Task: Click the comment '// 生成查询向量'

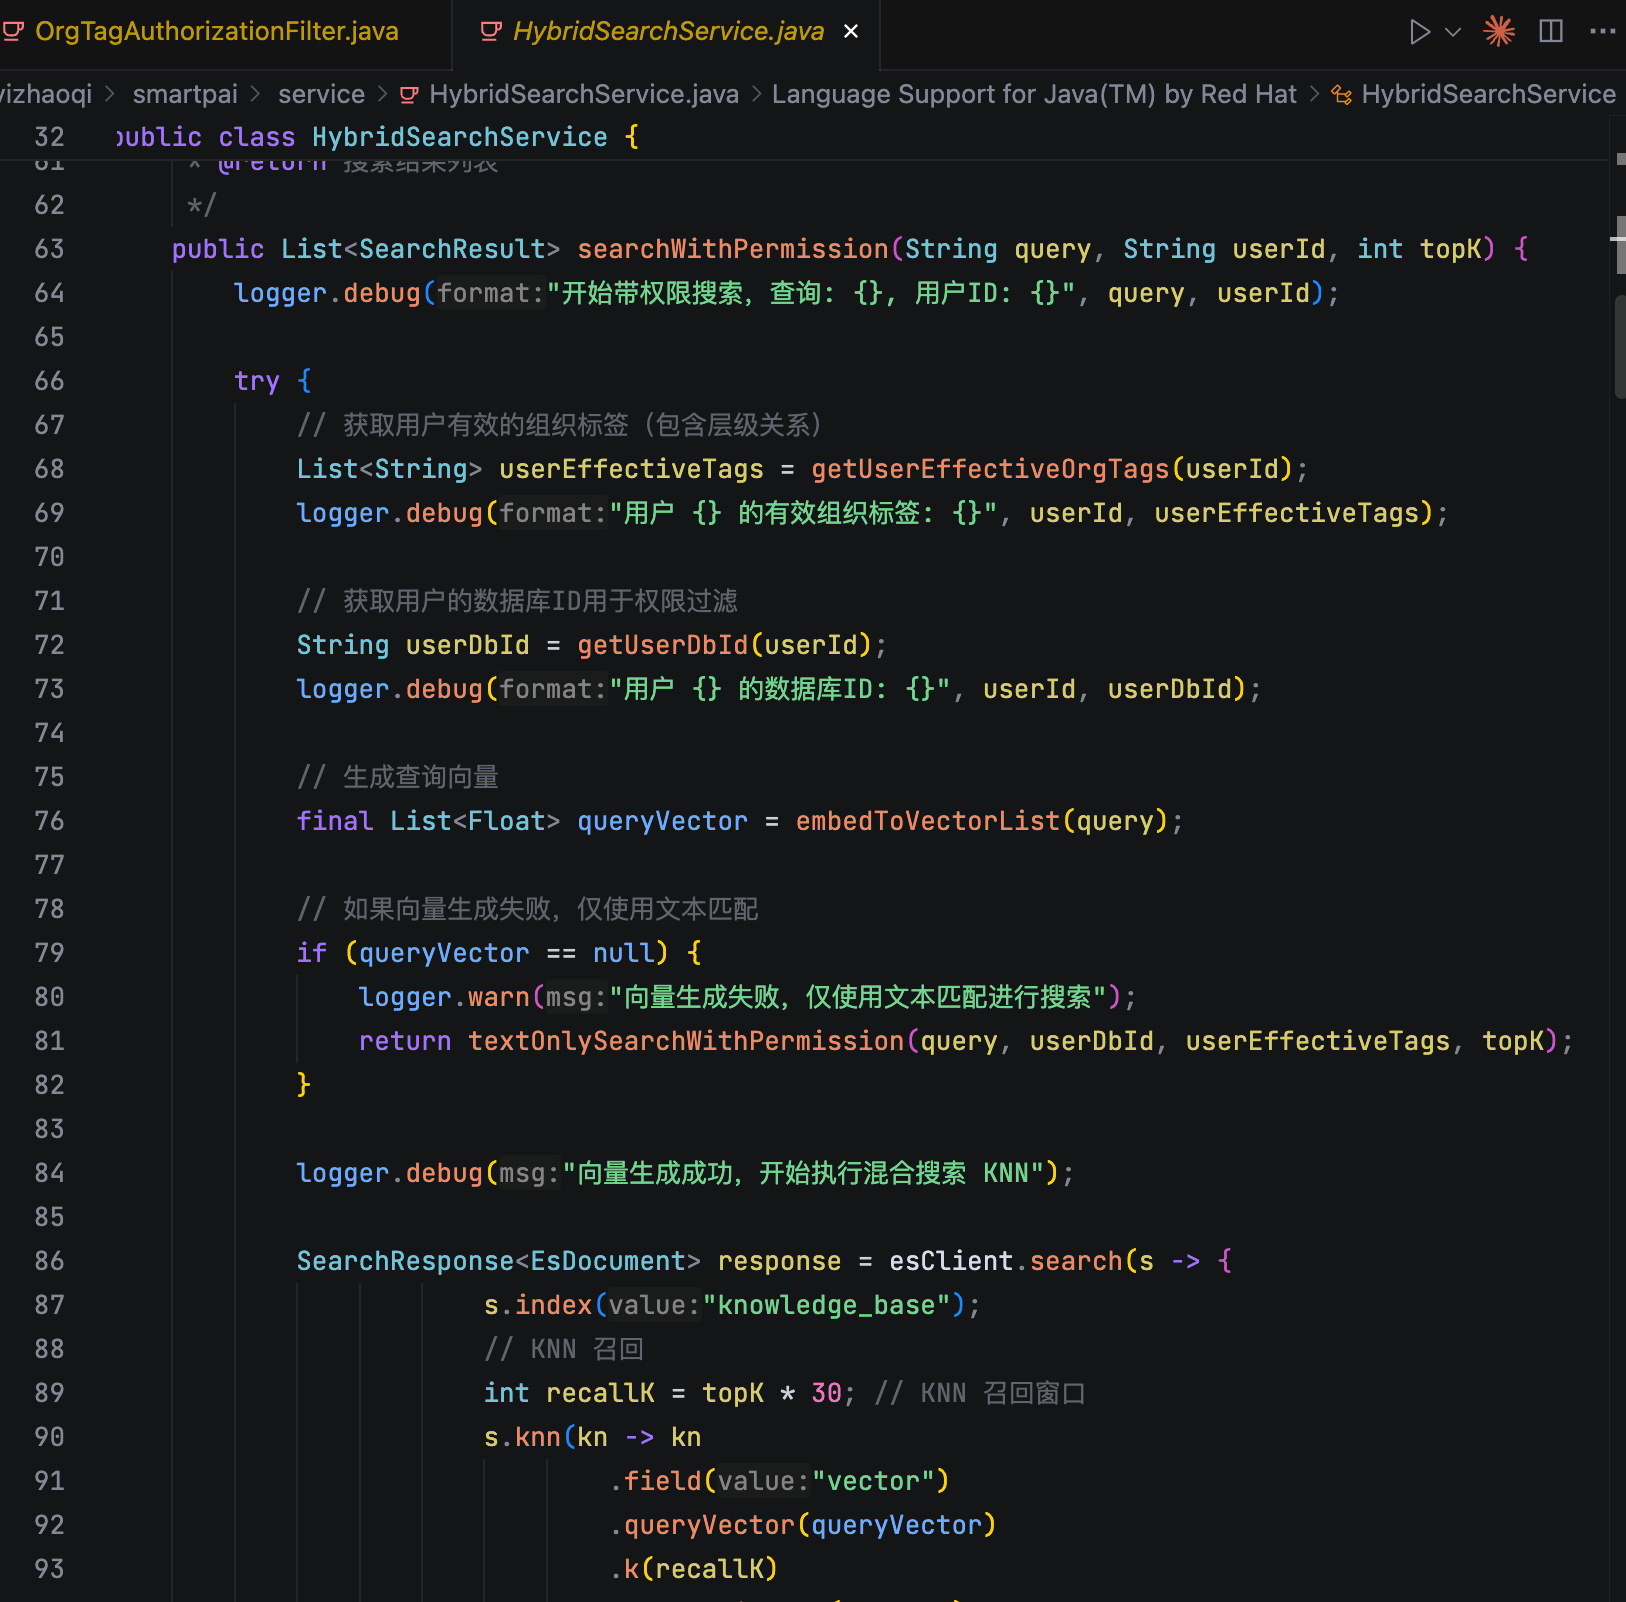Action: tap(398, 777)
